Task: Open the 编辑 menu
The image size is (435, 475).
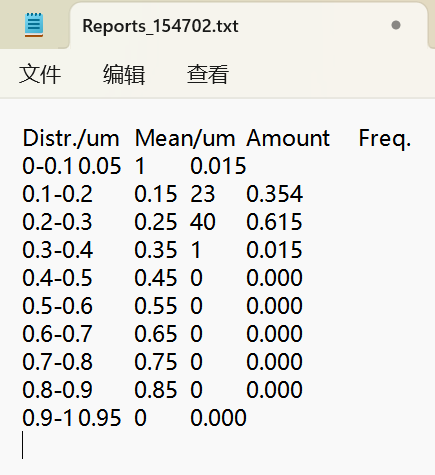Action: (x=124, y=74)
